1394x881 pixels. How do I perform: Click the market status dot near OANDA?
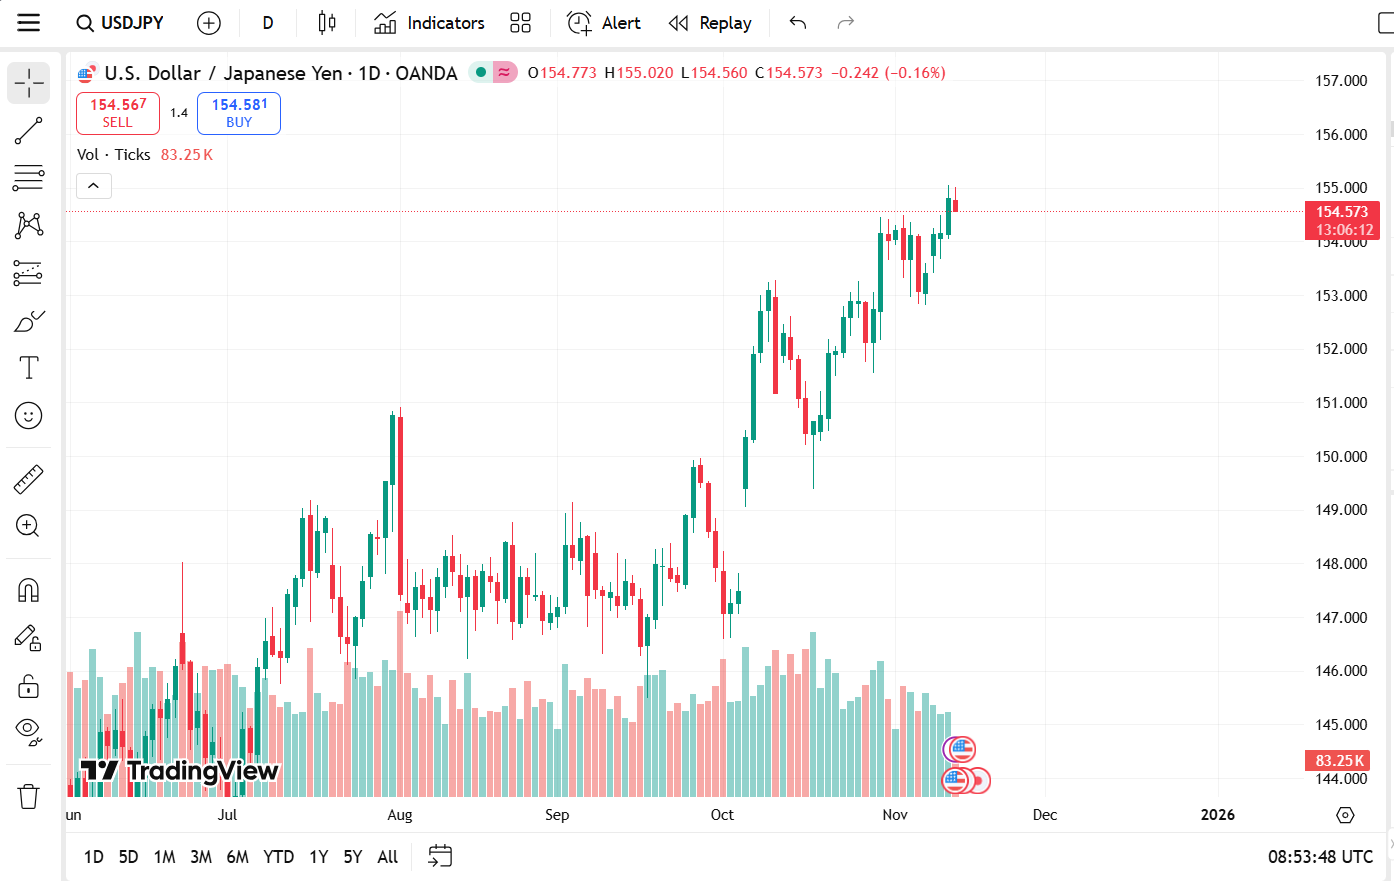point(479,72)
